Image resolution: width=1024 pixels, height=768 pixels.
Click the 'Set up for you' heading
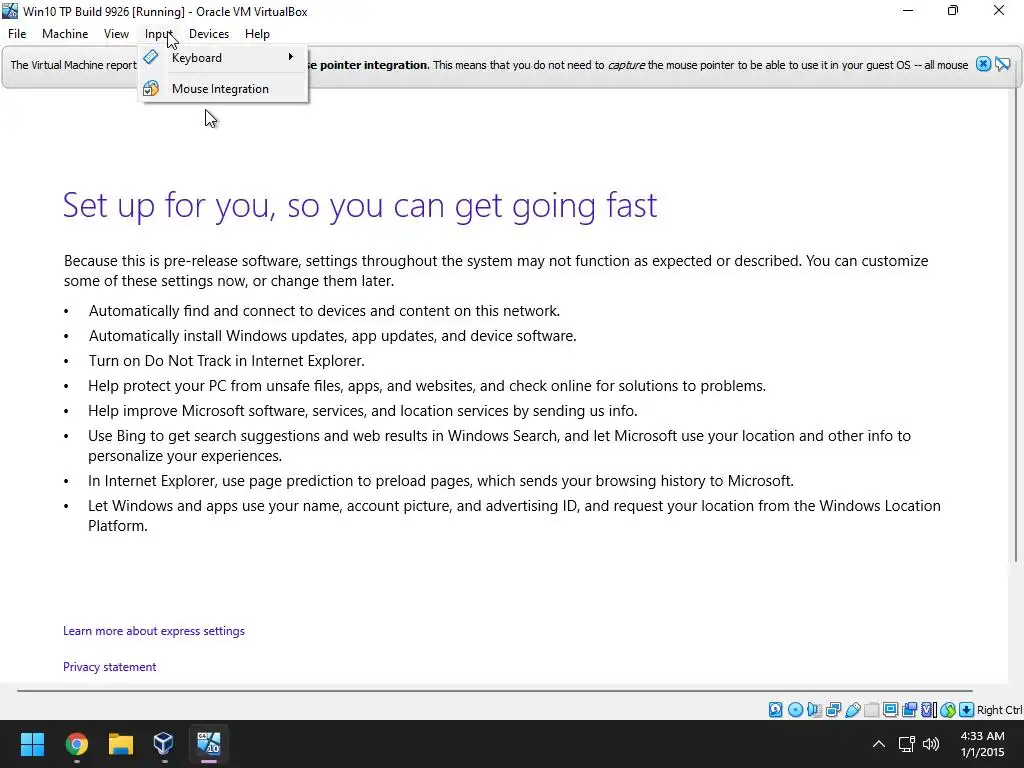360,205
